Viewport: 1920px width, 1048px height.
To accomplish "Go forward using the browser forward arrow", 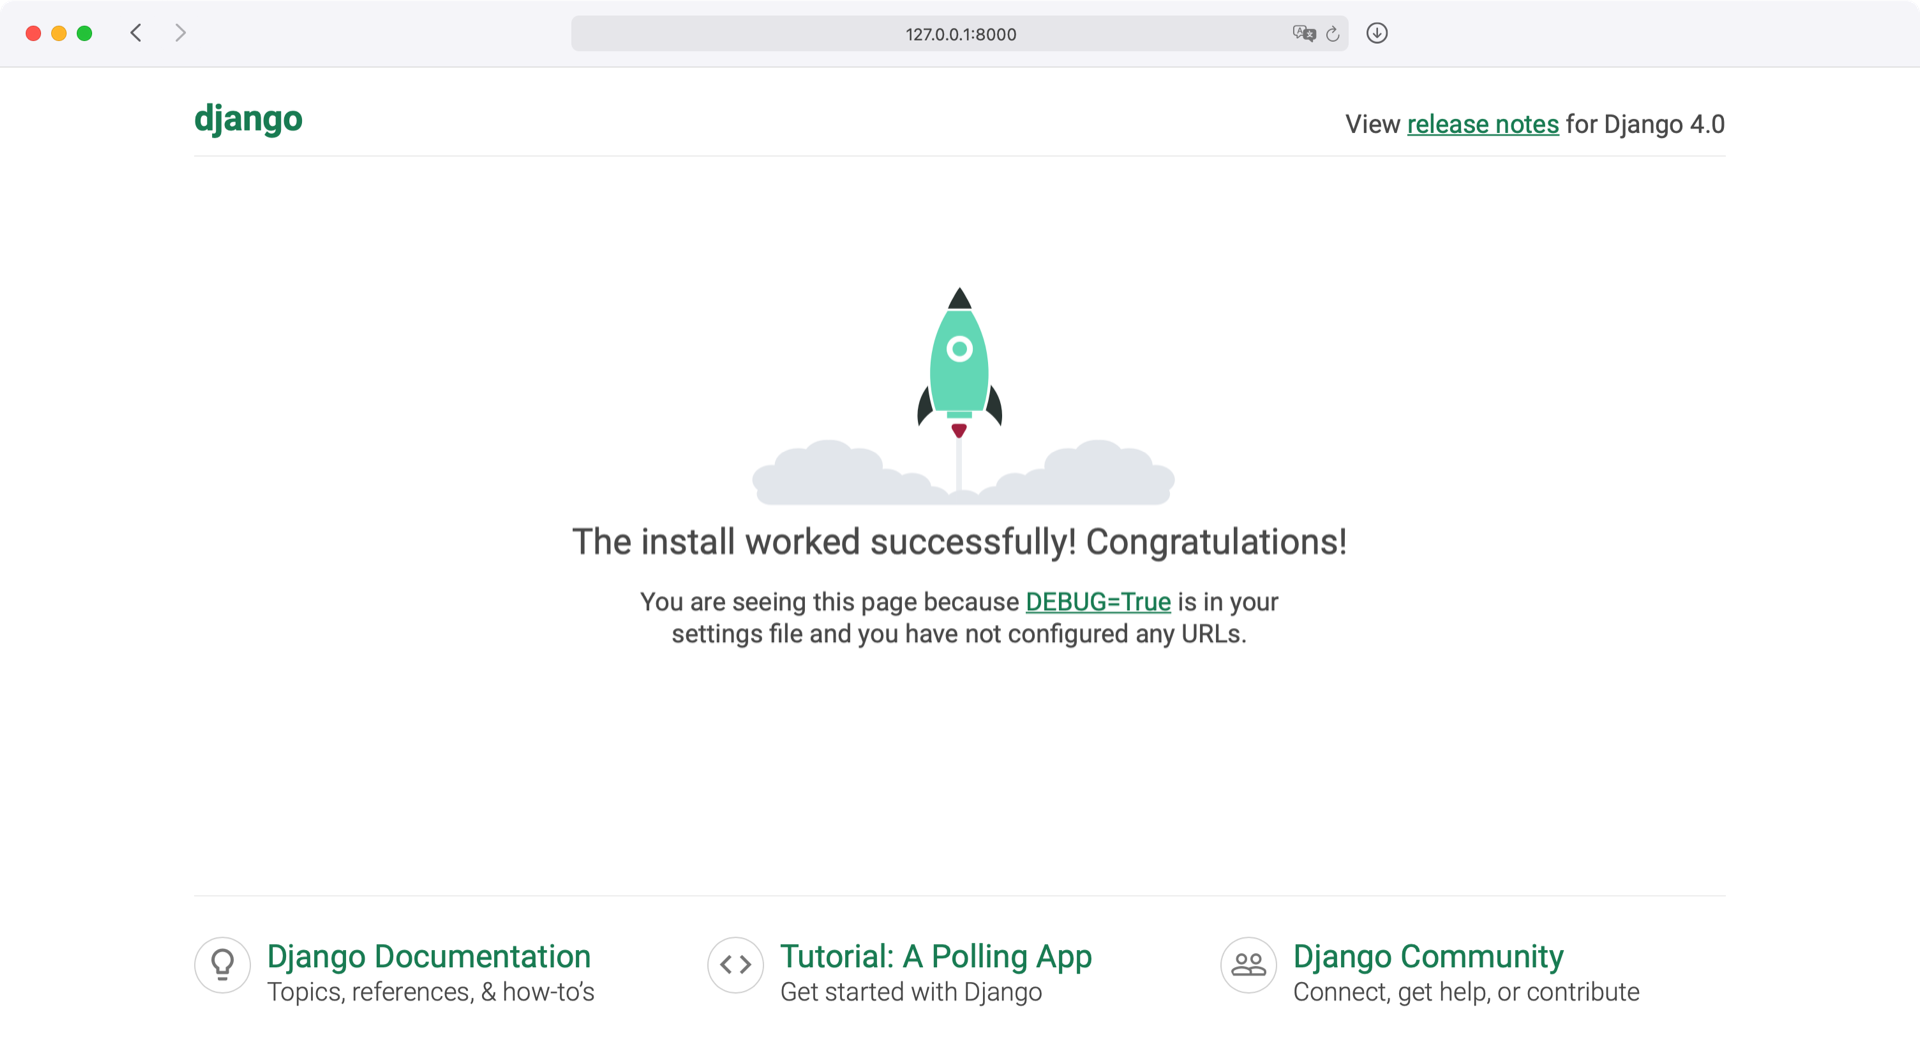I will click(180, 33).
